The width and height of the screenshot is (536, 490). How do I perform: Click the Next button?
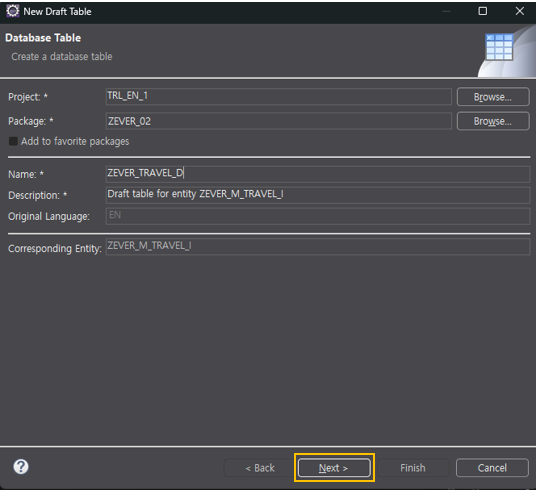point(334,468)
